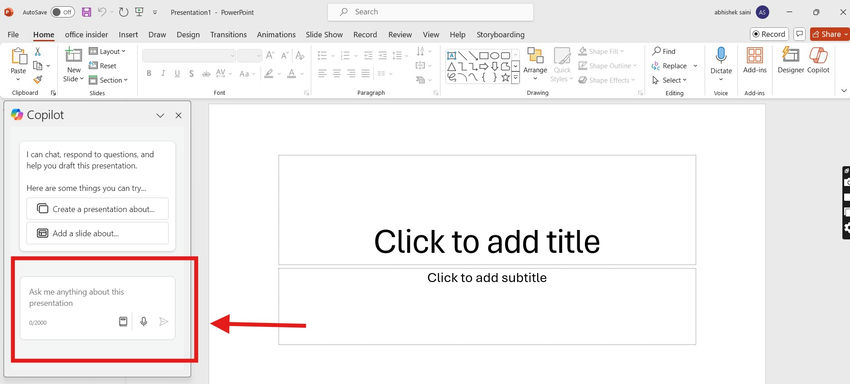Save the presentation with the disk icon

tap(86, 12)
